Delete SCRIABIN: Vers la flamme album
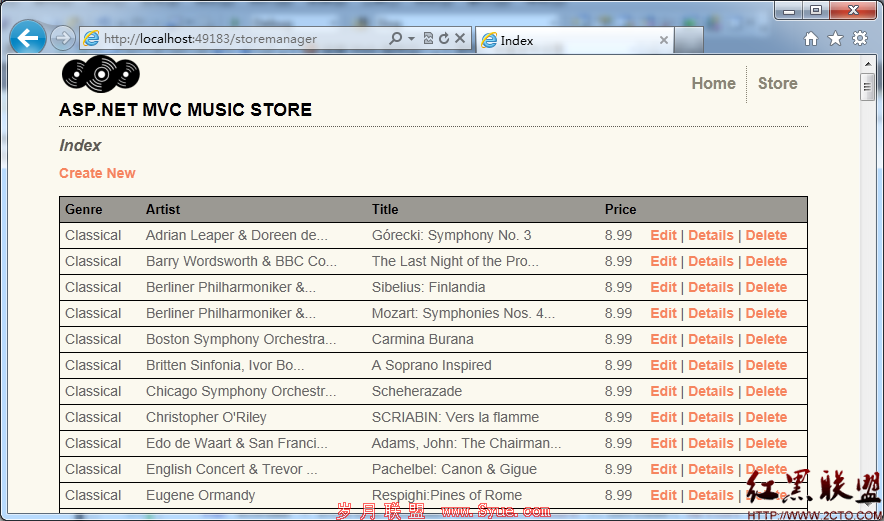 click(x=766, y=417)
